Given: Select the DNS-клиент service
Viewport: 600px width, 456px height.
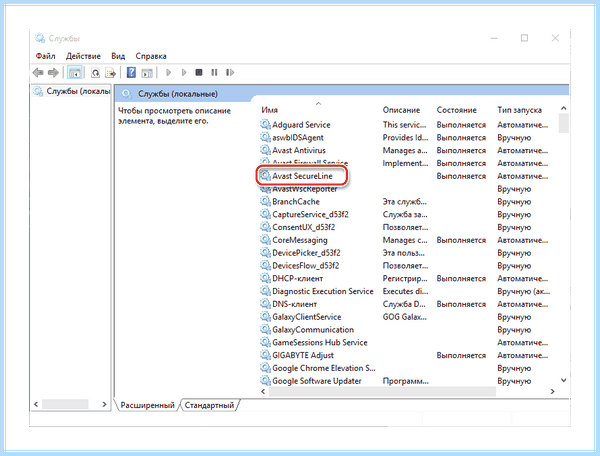Looking at the screenshot, I should (x=294, y=304).
